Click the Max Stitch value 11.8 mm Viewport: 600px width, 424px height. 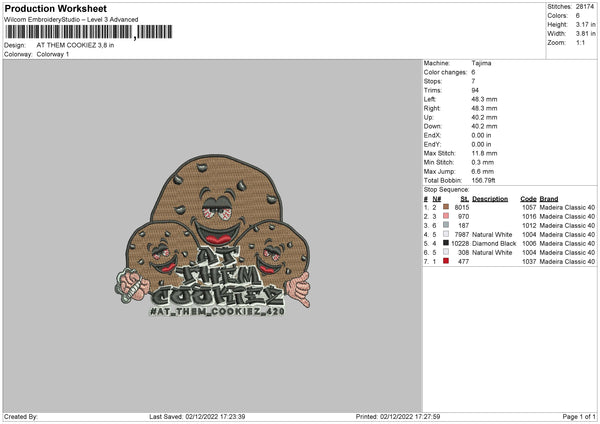pos(484,153)
